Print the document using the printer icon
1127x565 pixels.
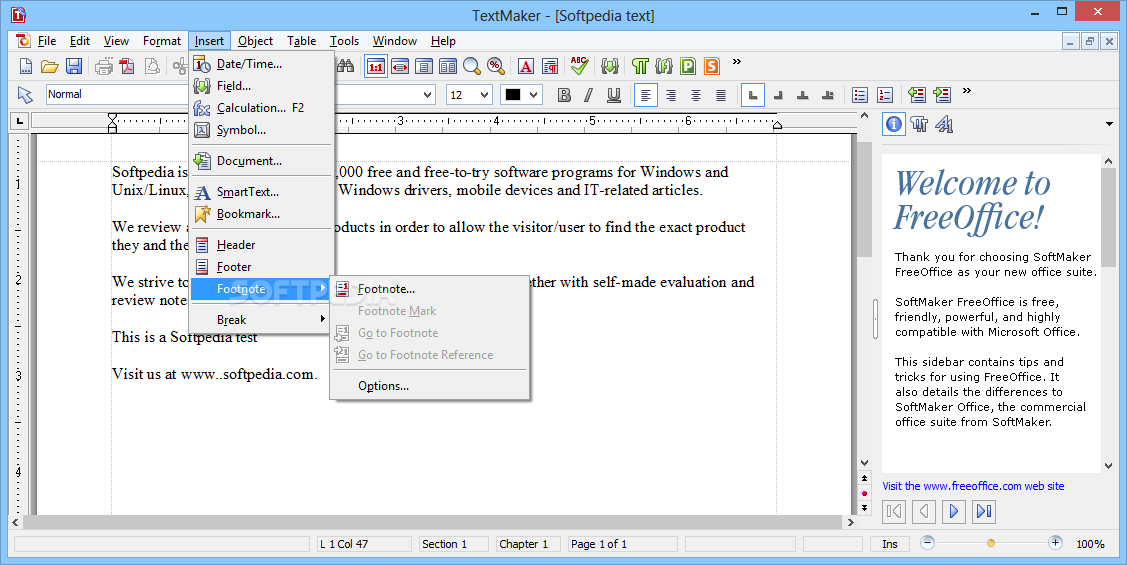tap(104, 67)
